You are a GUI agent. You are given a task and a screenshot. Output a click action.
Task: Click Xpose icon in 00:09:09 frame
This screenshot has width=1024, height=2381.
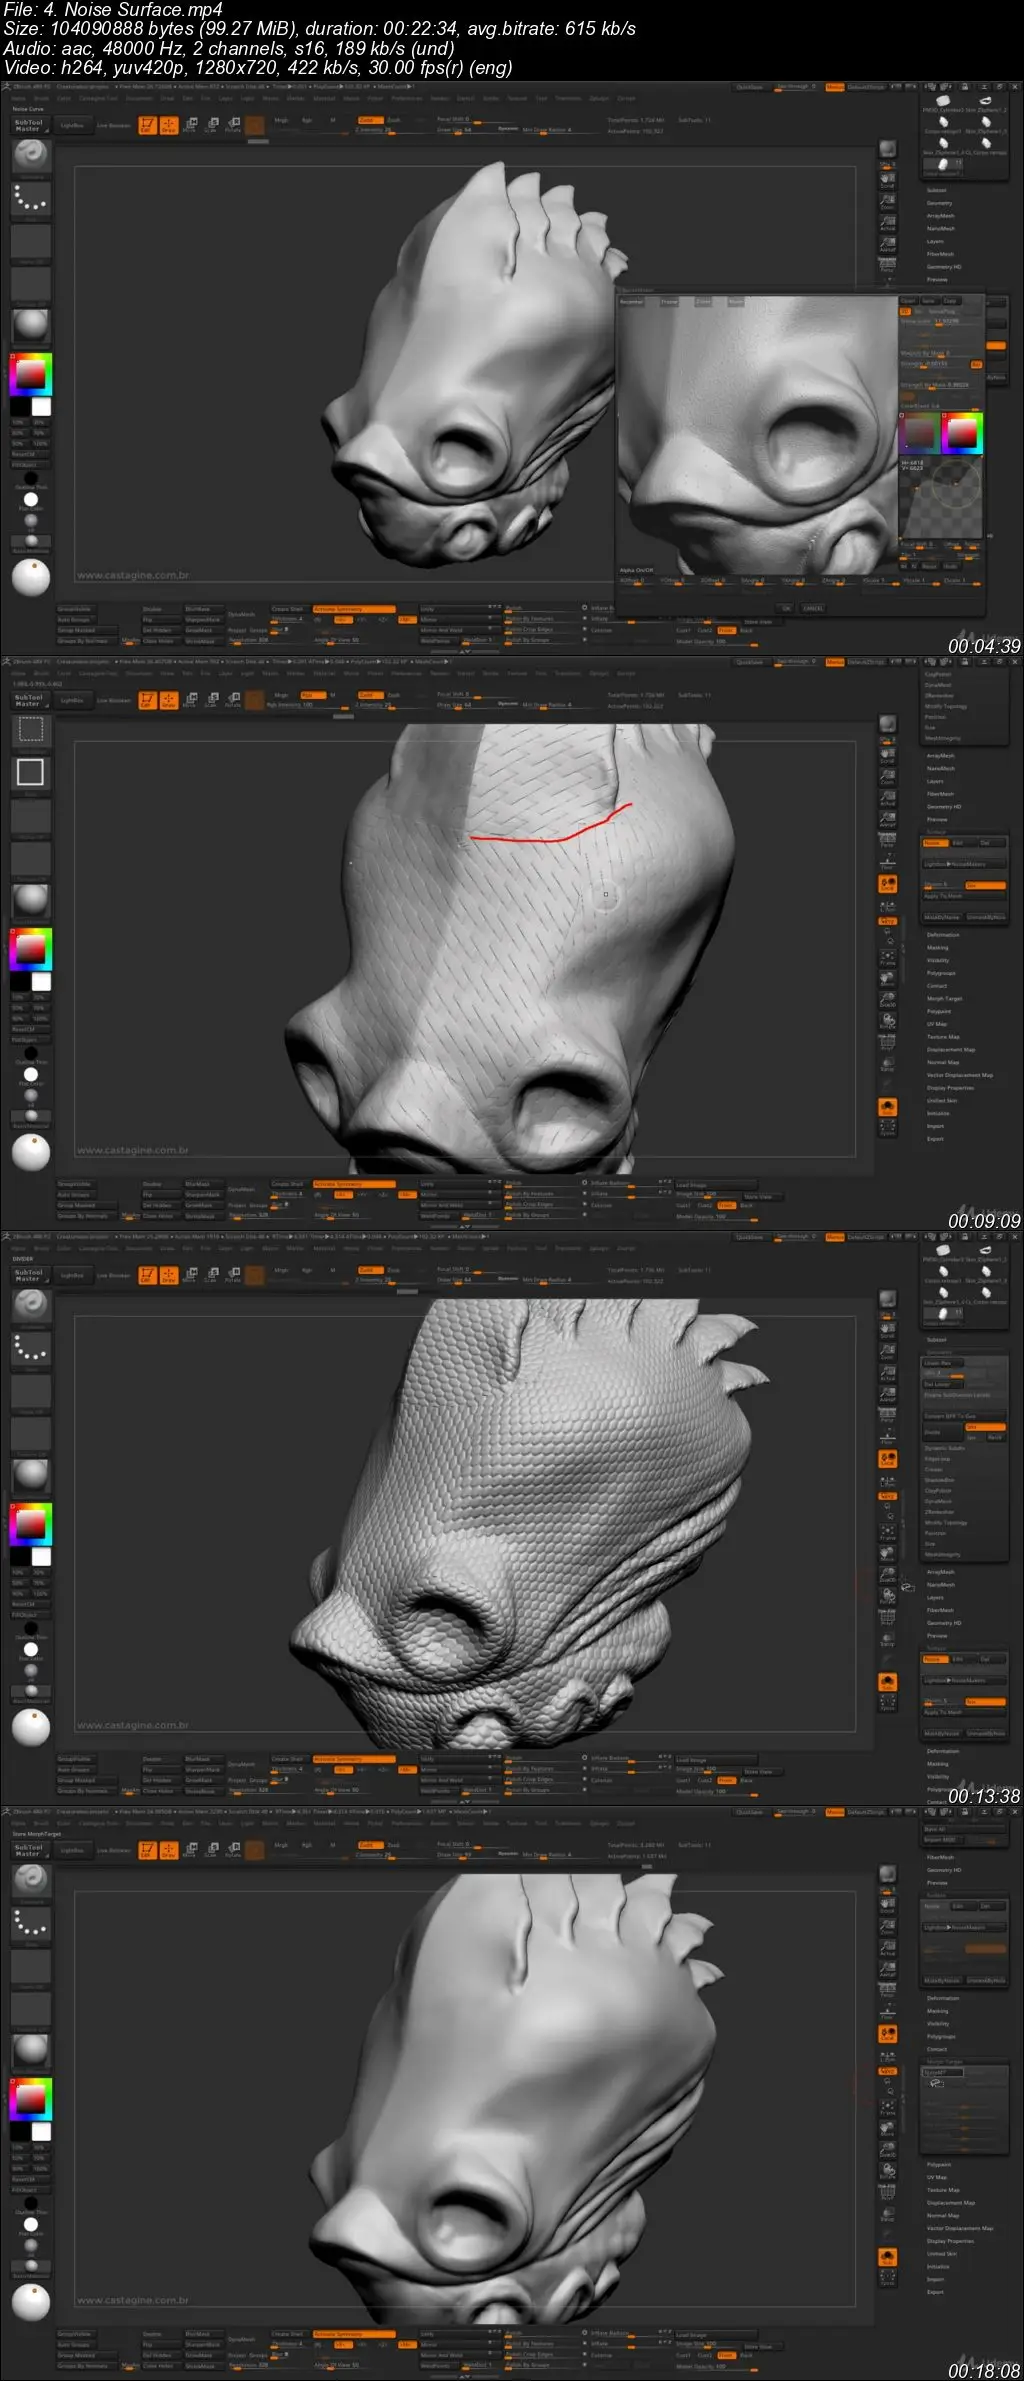887,1128
